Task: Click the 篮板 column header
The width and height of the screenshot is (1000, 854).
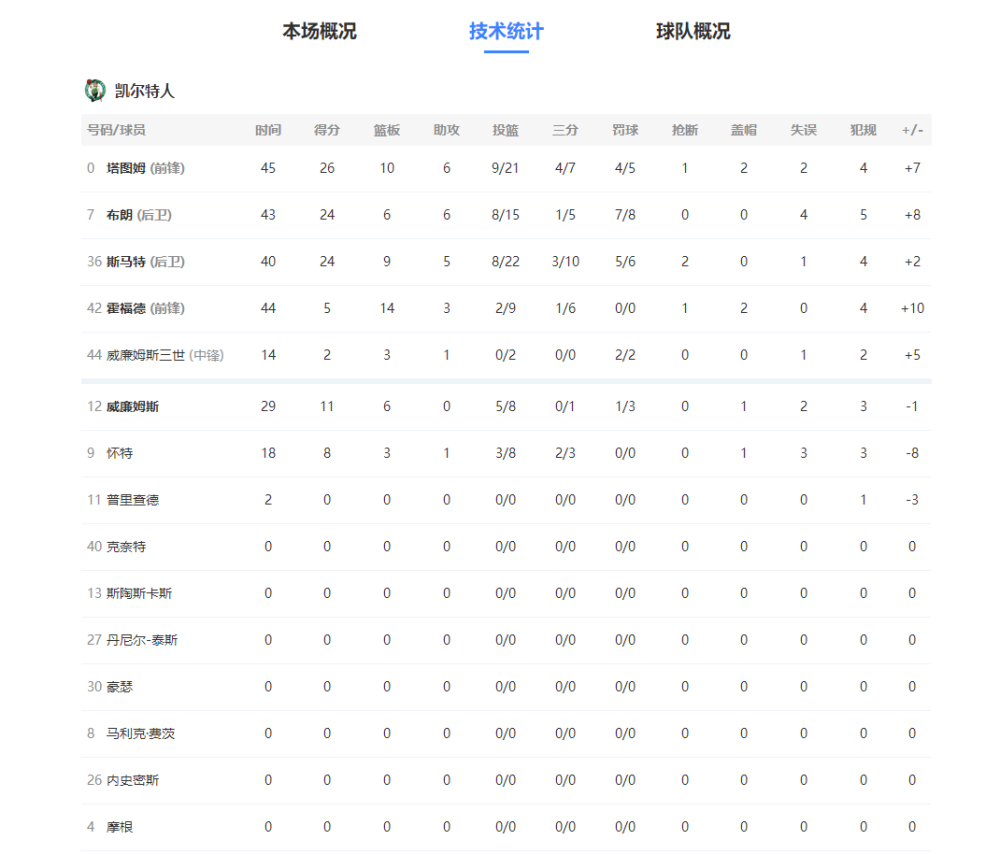Action: click(x=386, y=130)
